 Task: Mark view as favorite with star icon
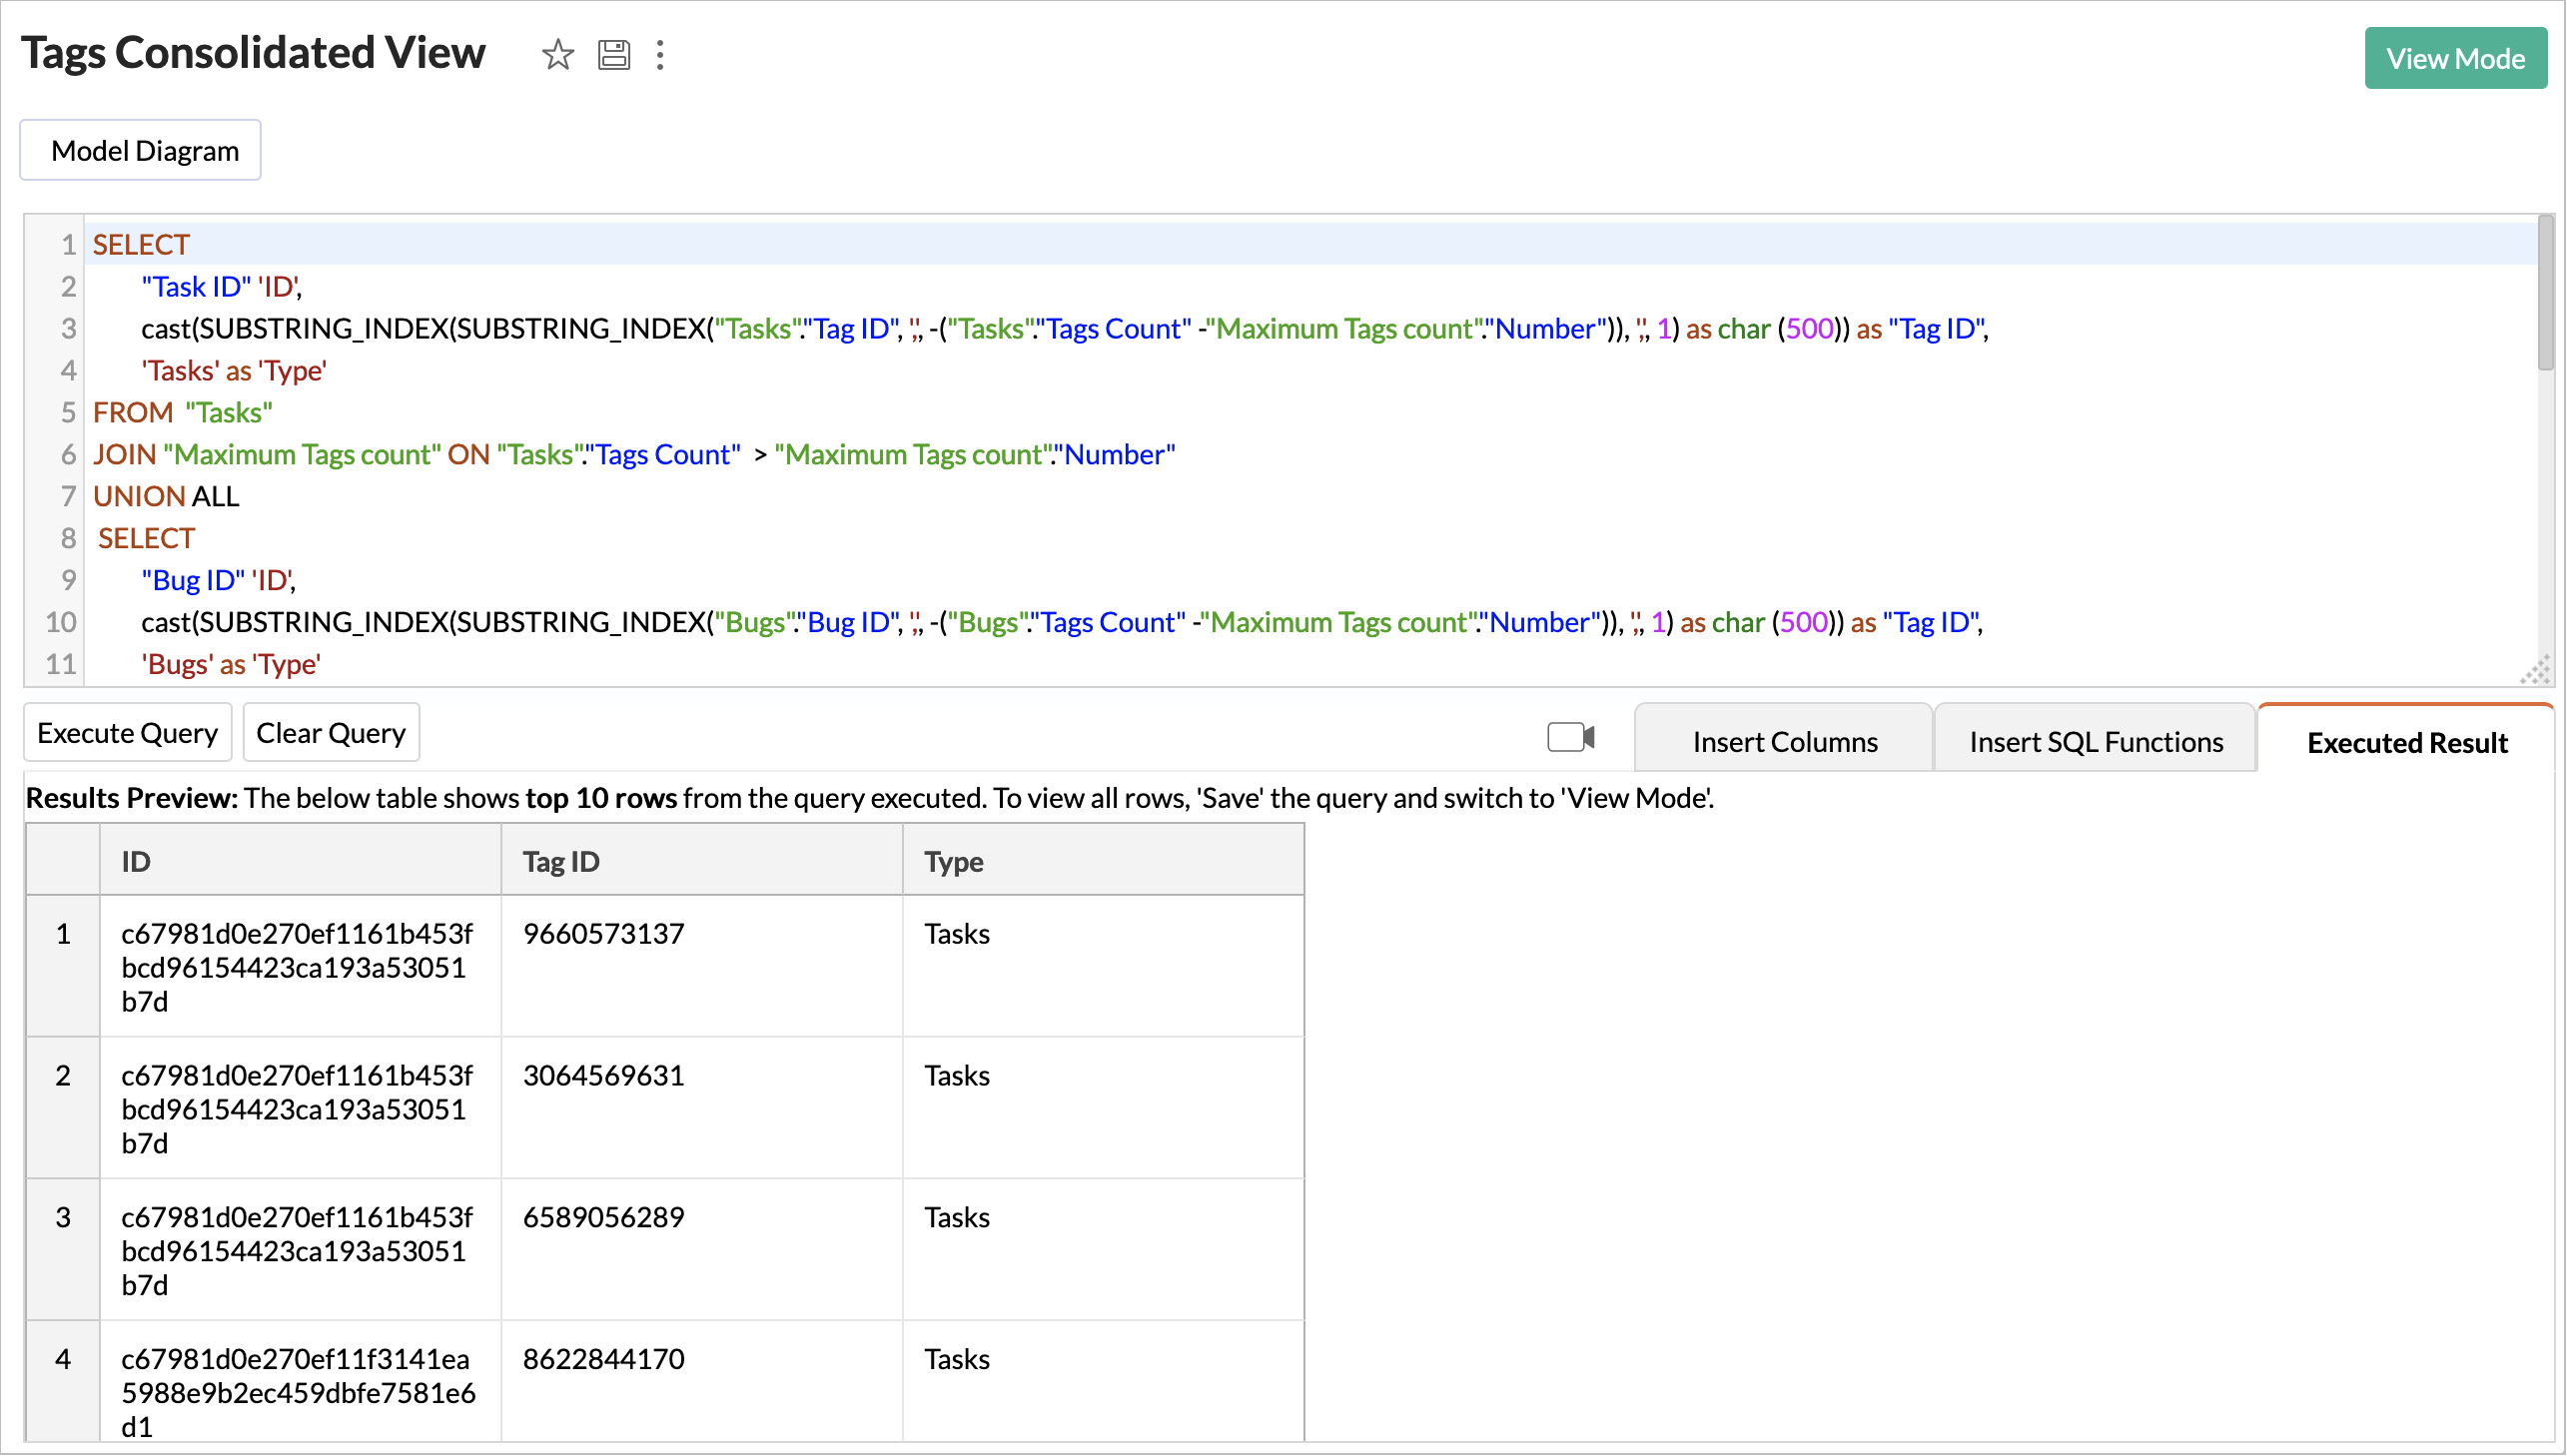click(x=557, y=54)
